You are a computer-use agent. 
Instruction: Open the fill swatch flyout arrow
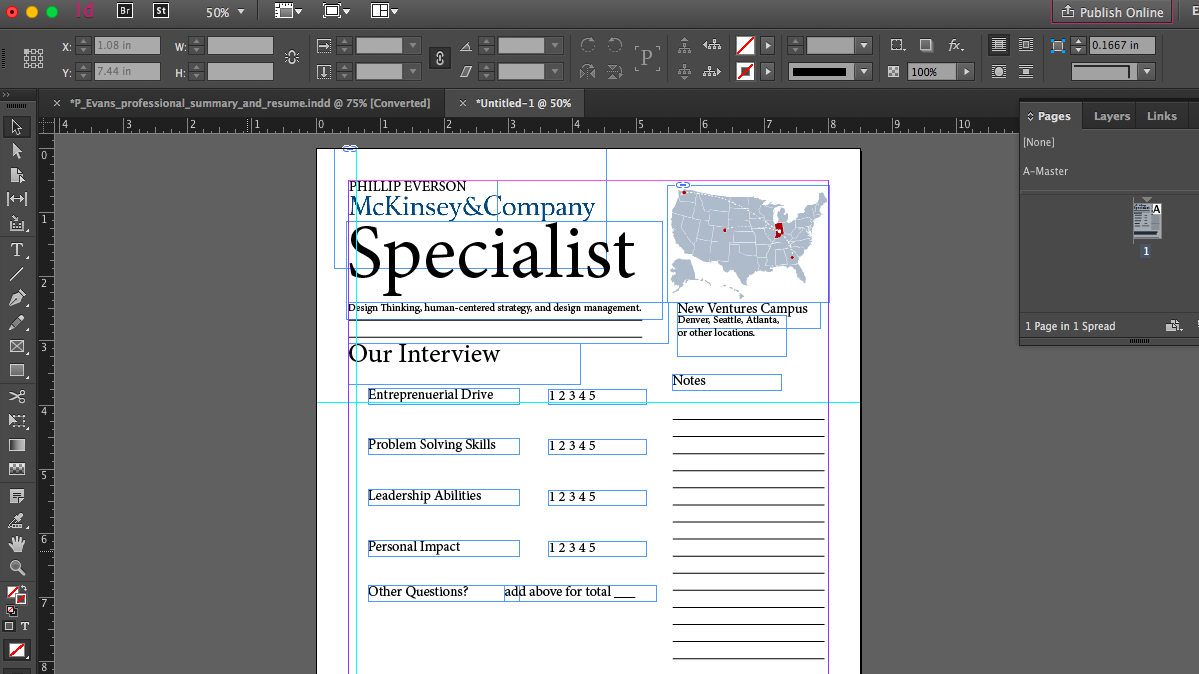click(x=768, y=45)
